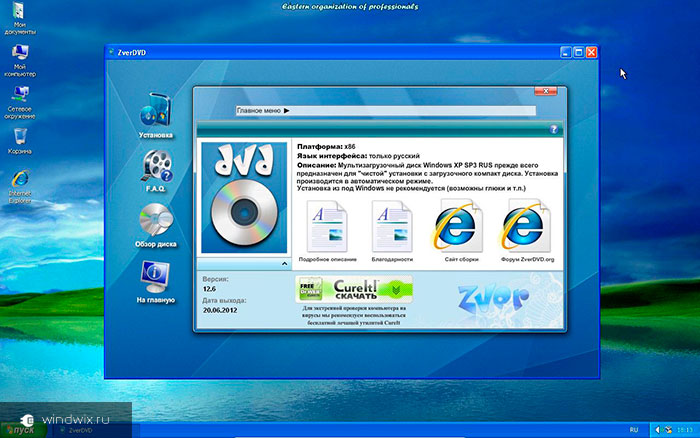
Task: Open Сетевое окружение desktop icon
Action: tap(19, 95)
